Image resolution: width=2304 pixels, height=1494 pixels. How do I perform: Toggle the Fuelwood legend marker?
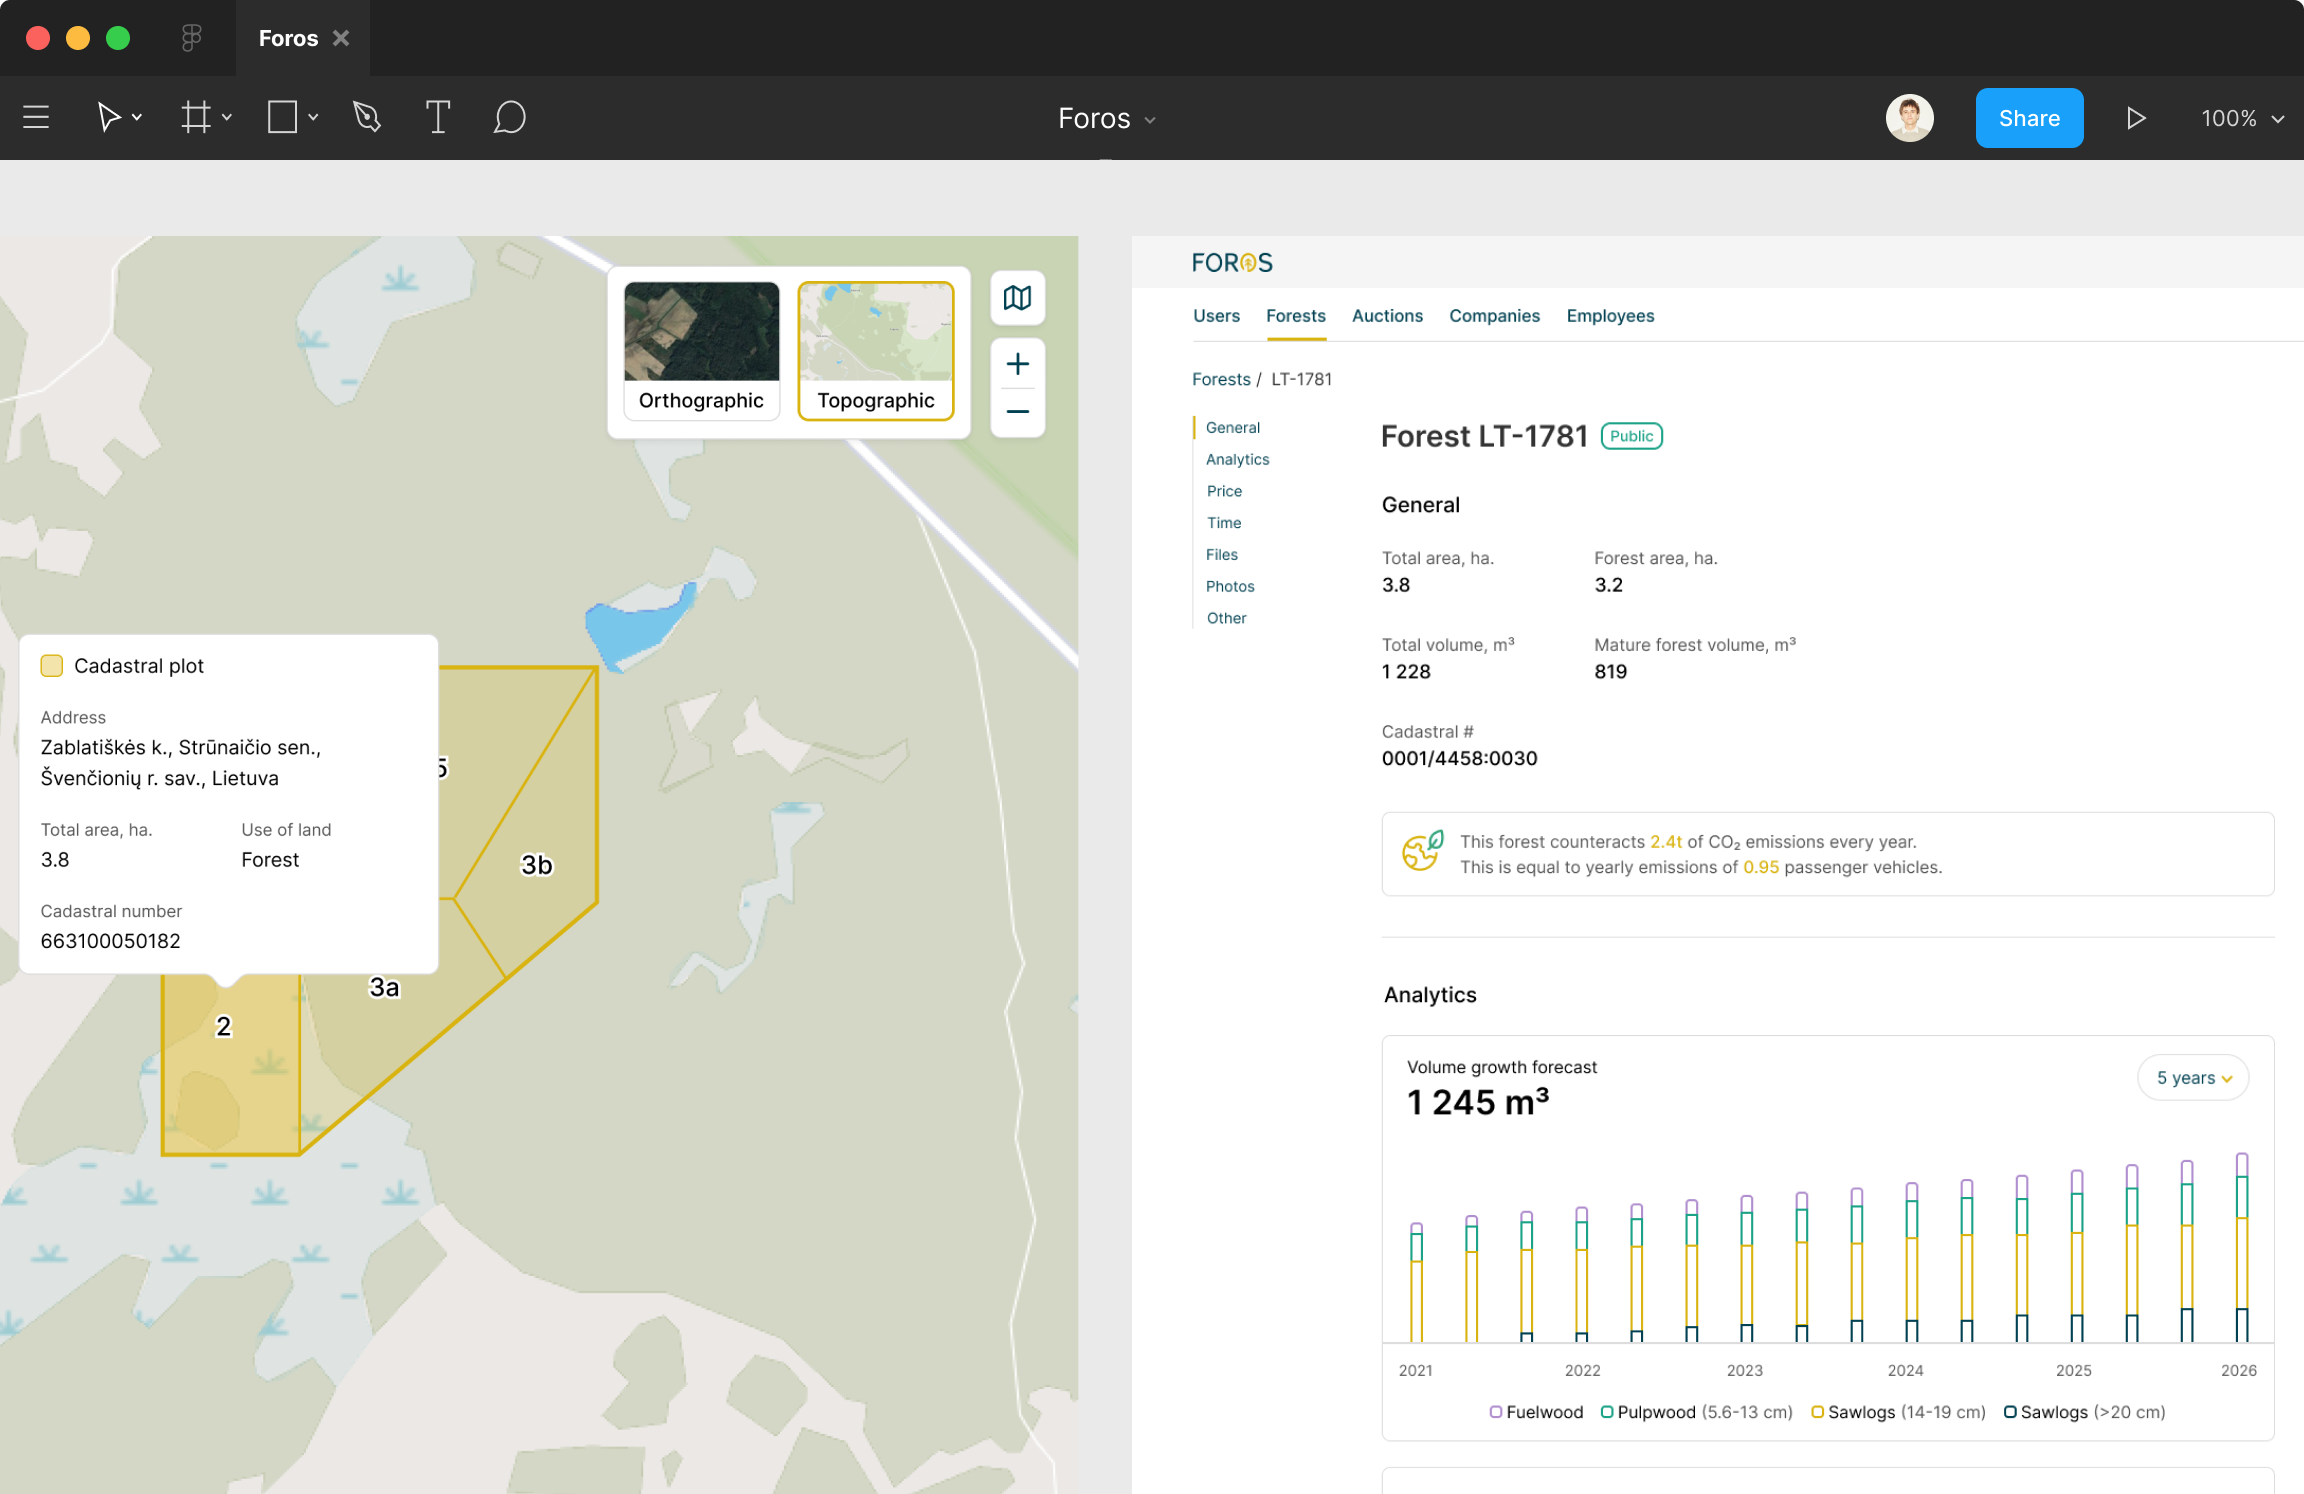(x=1495, y=1412)
